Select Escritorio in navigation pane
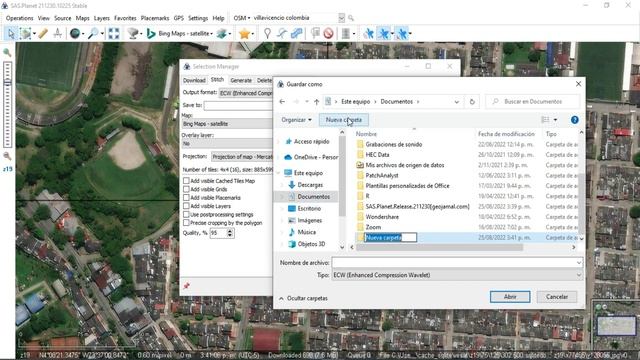The image size is (640, 360). [x=309, y=209]
